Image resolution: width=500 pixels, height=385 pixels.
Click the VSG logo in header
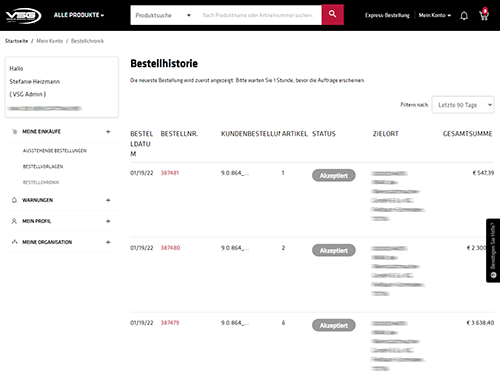tap(23, 15)
